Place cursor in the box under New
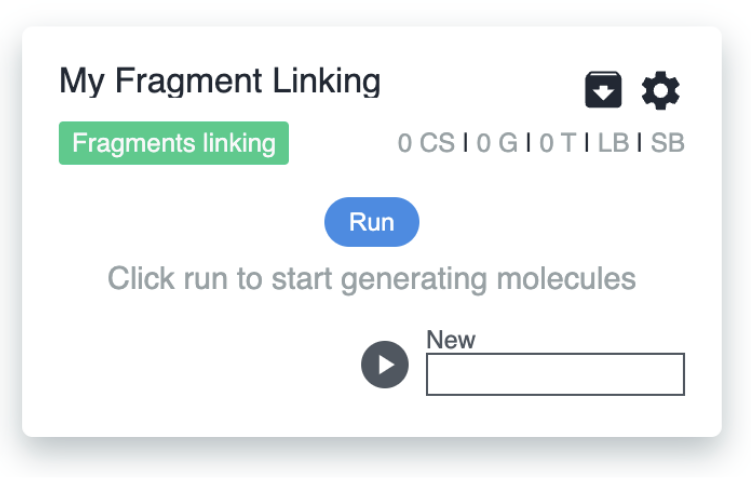This screenshot has height=478, width=751. pos(555,375)
